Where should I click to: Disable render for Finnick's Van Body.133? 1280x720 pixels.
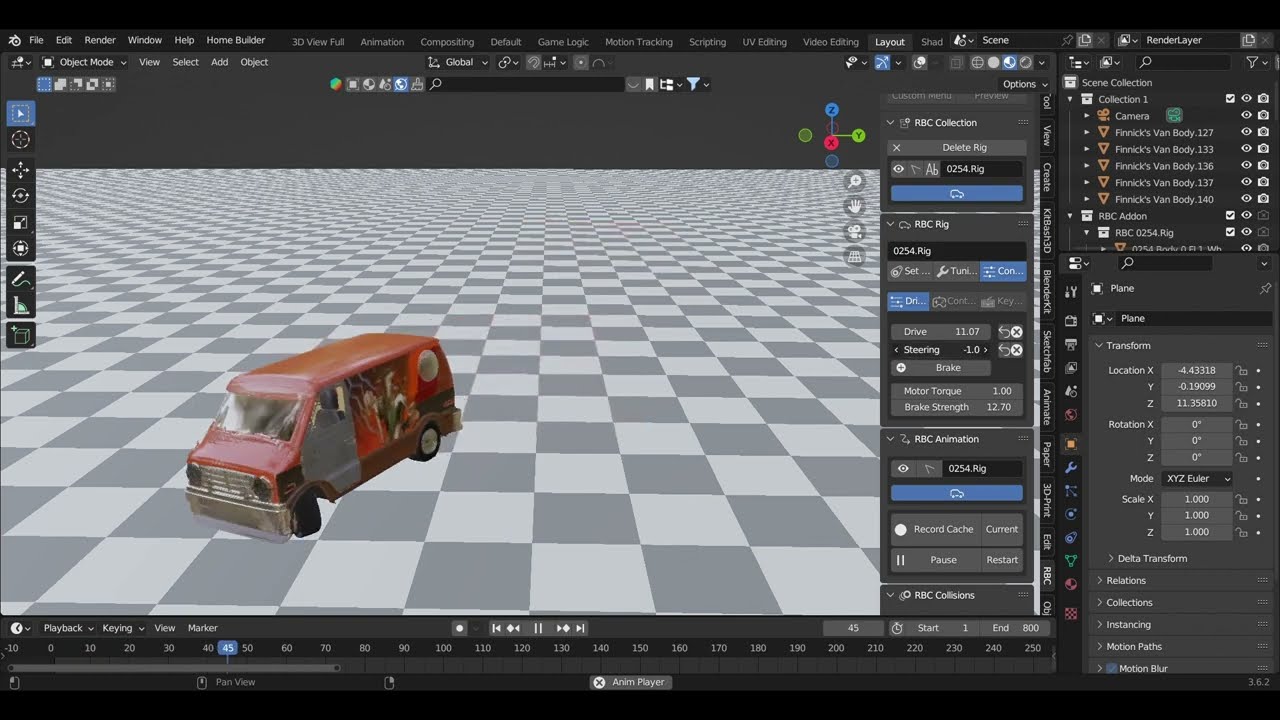1263,149
